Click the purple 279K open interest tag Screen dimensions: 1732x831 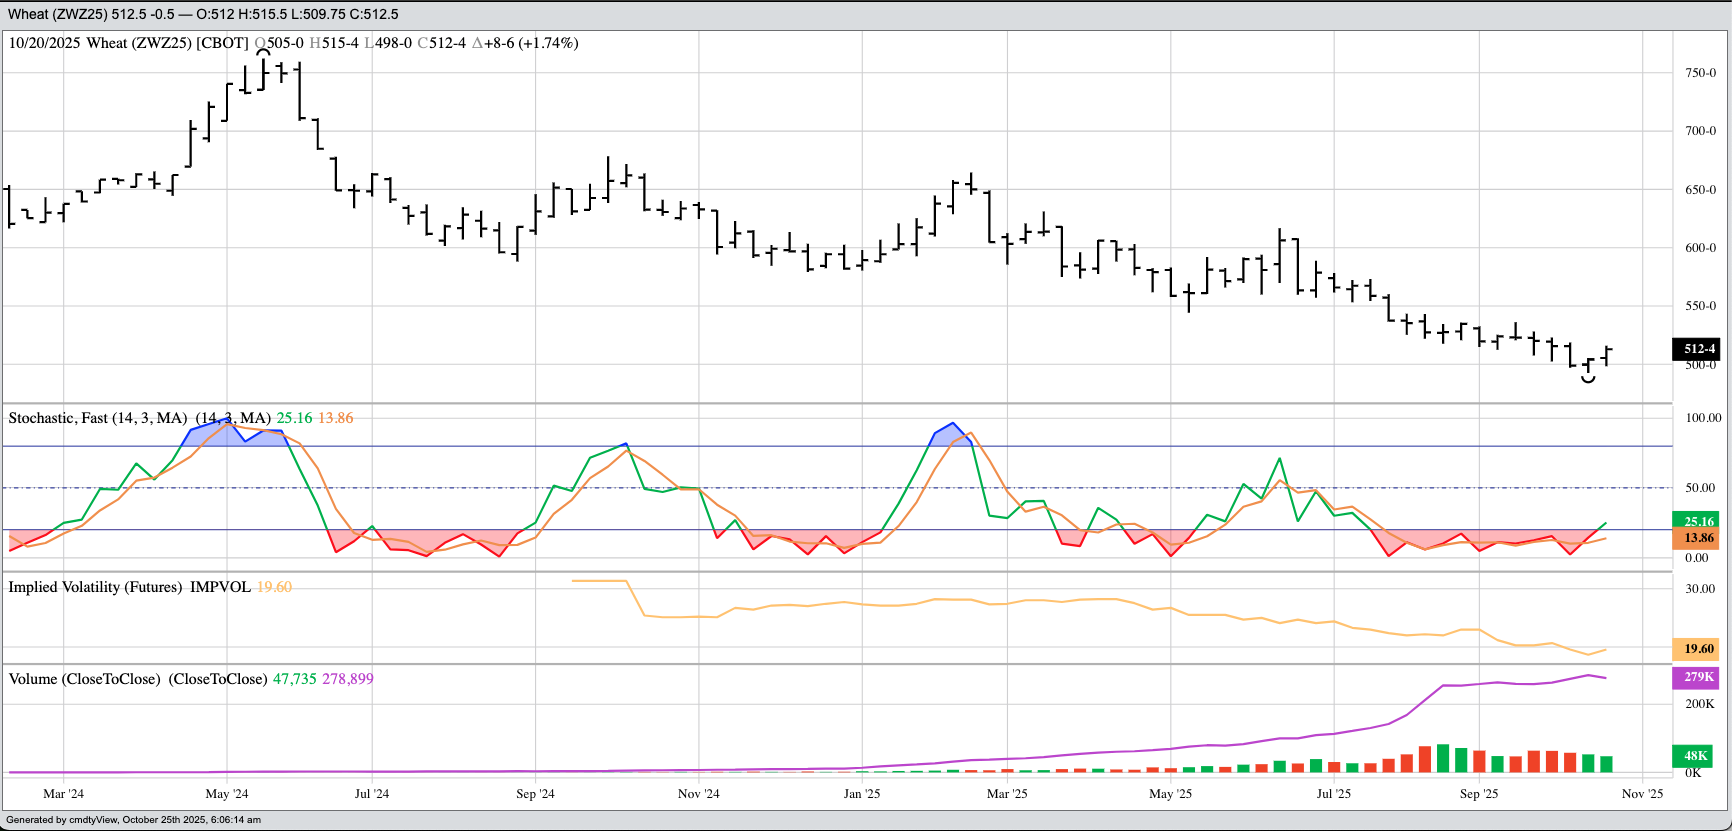1698,677
